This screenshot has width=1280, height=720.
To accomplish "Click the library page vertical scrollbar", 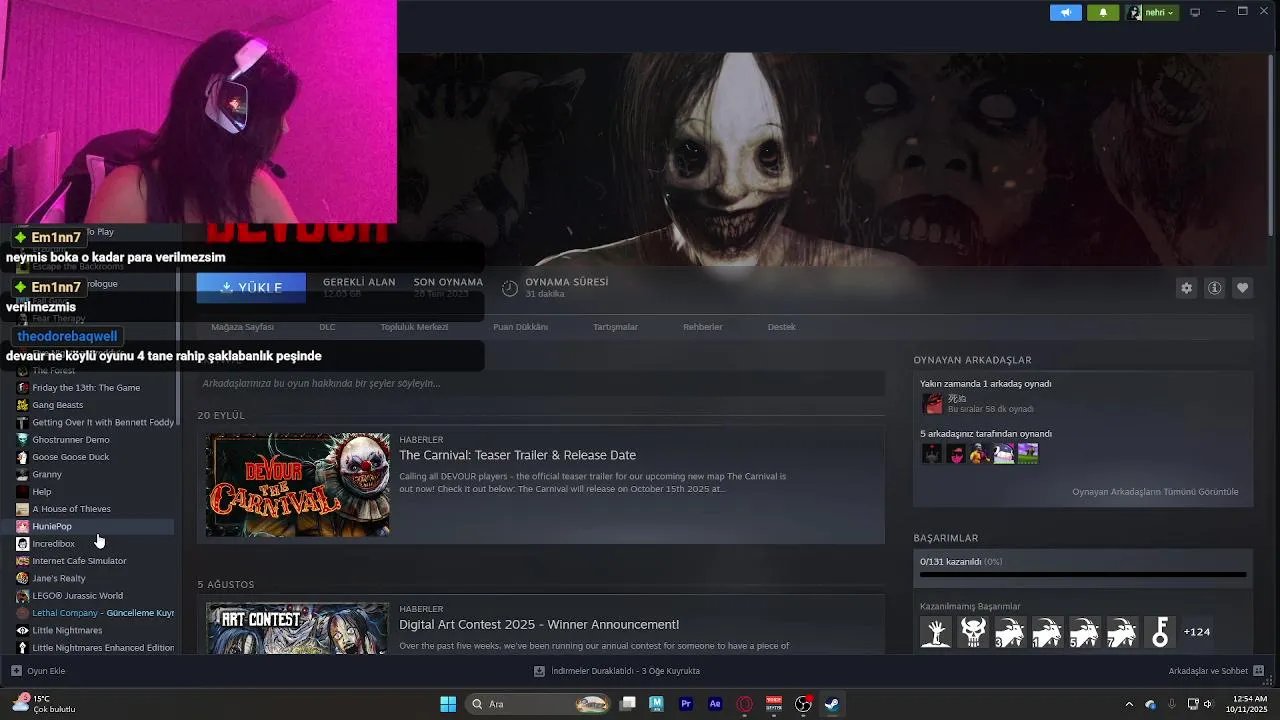I will (x=1272, y=146).
